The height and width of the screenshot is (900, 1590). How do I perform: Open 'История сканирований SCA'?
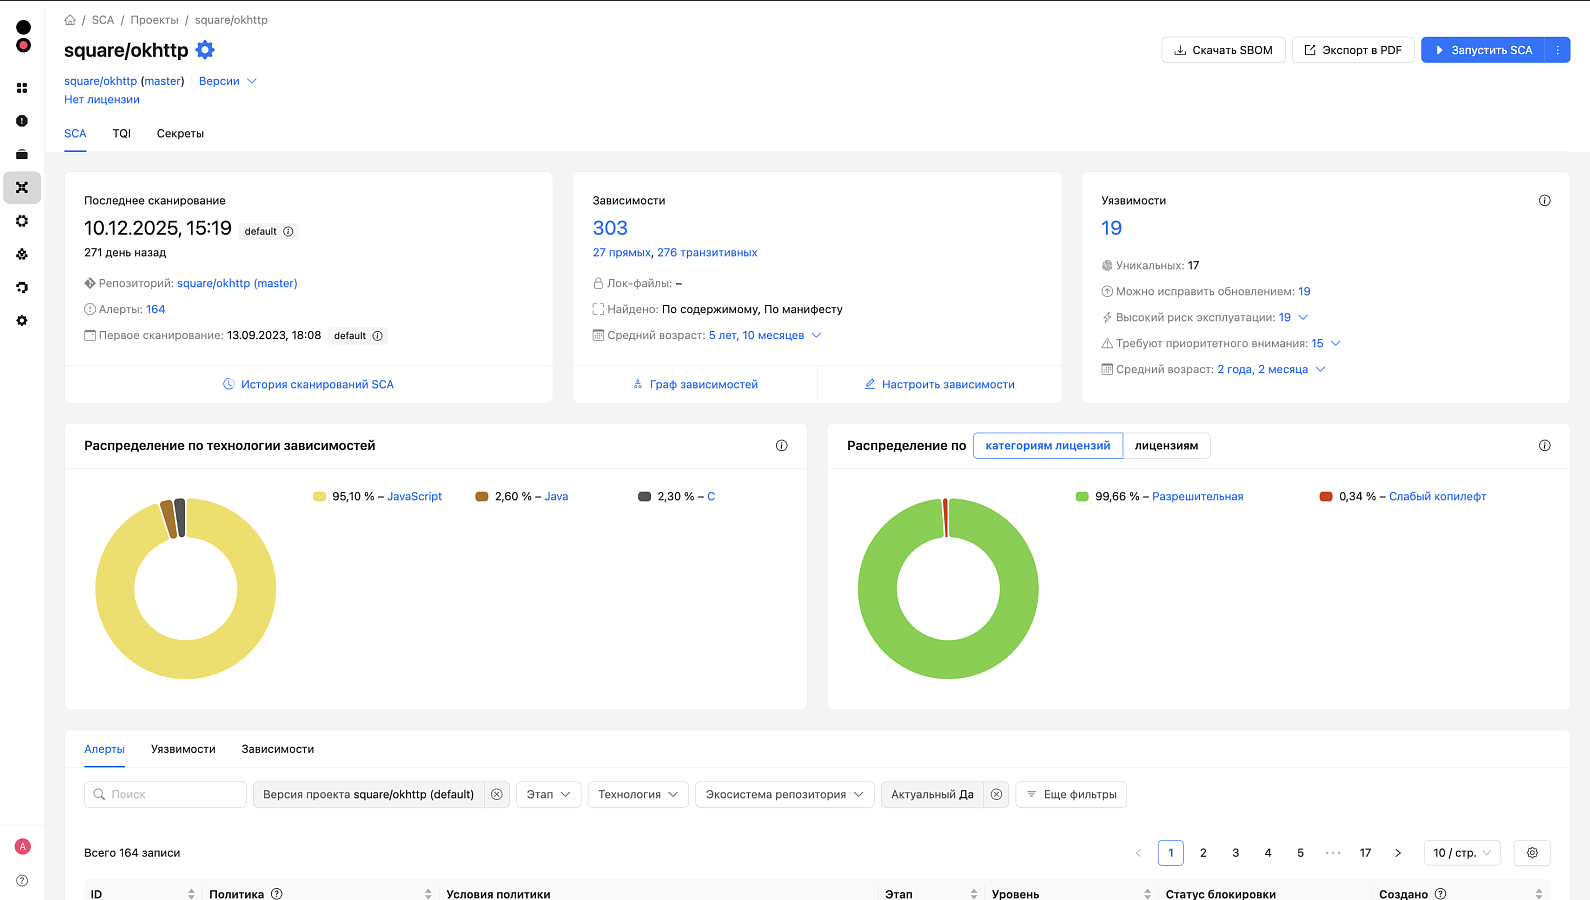308,385
